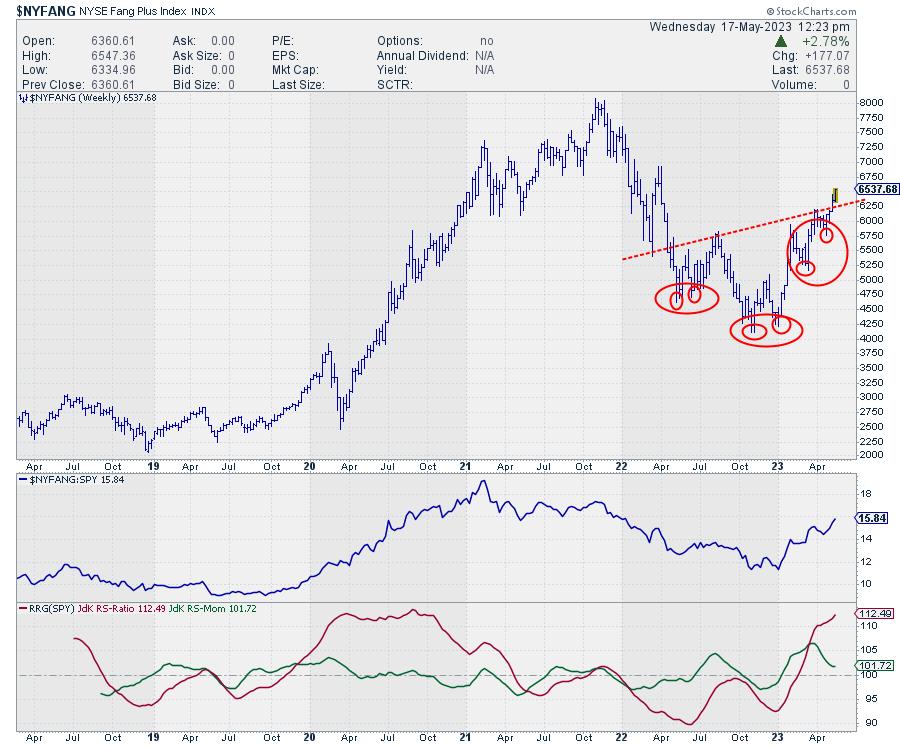900x746 pixels.
Task: Click the red ellipse at October 2022 lows
Action: 766,330
